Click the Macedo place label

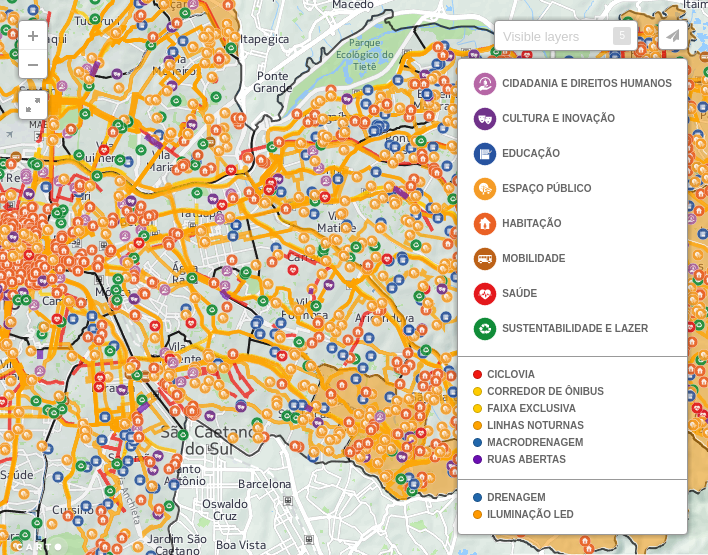click(x=353, y=5)
